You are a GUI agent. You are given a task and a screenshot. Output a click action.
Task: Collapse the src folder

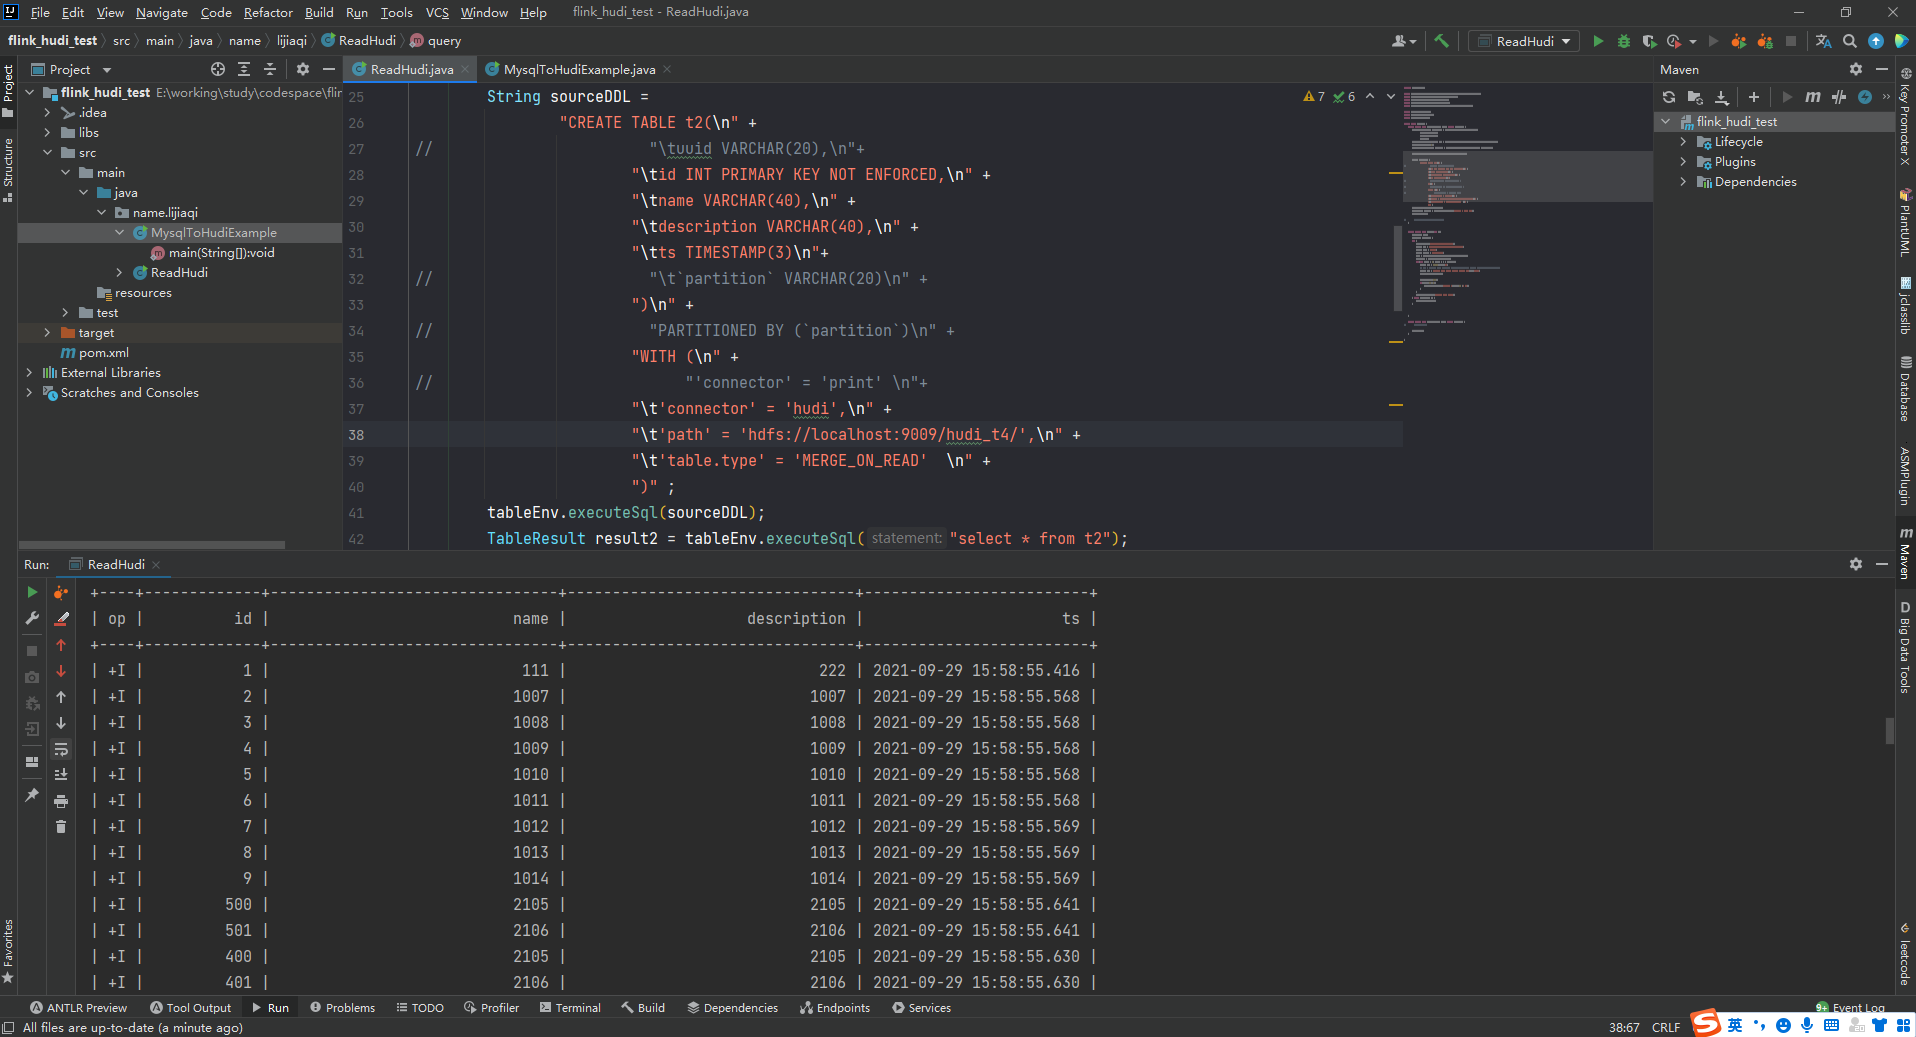point(47,153)
